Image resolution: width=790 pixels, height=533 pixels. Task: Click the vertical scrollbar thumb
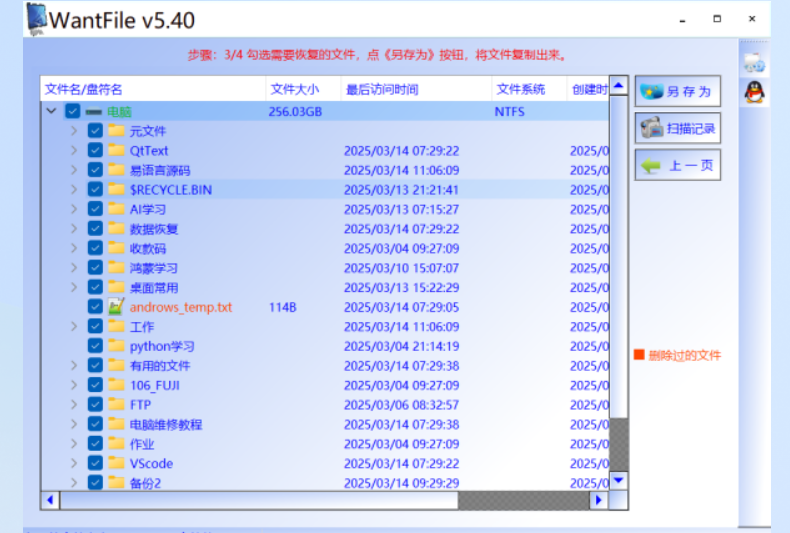tap(619, 256)
